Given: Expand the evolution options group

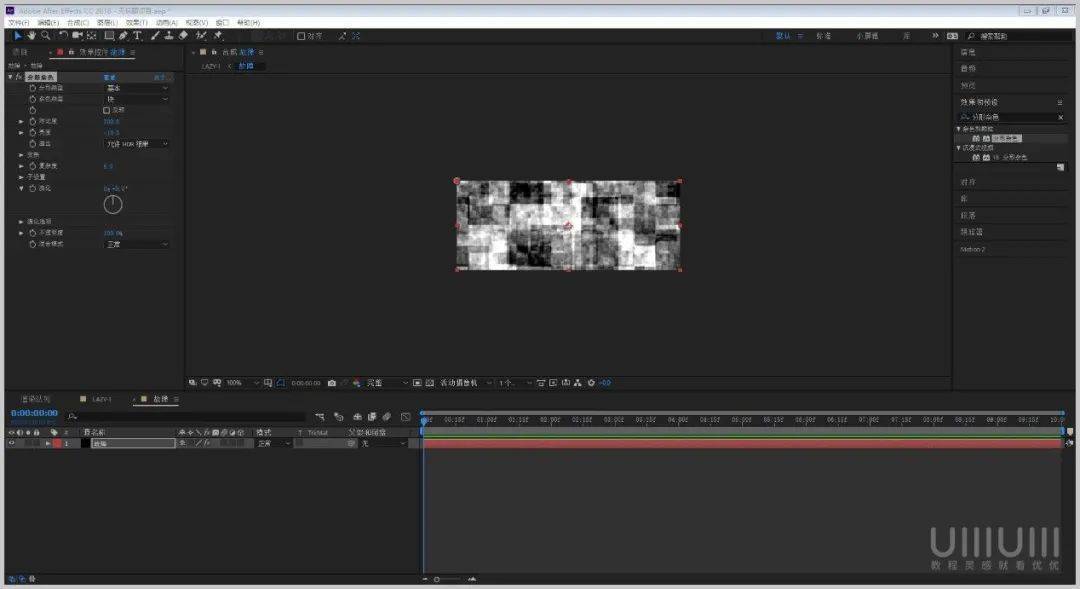Looking at the screenshot, I should coord(21,222).
